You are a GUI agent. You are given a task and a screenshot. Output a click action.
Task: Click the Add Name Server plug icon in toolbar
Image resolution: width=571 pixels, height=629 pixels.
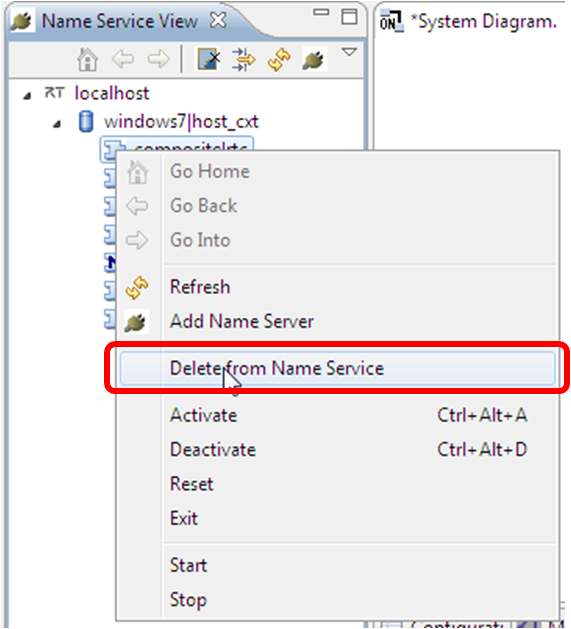click(314, 60)
